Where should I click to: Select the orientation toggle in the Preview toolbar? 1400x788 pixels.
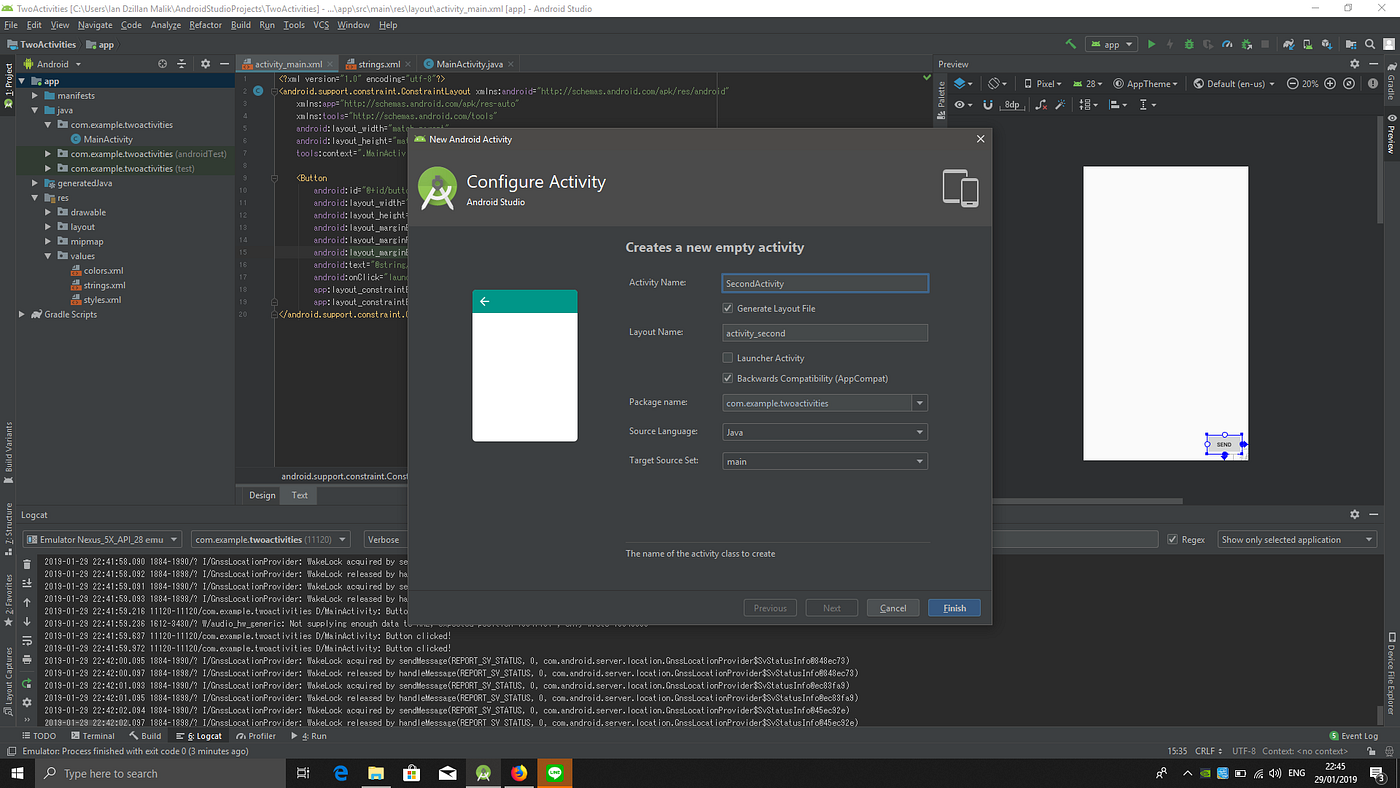[994, 83]
